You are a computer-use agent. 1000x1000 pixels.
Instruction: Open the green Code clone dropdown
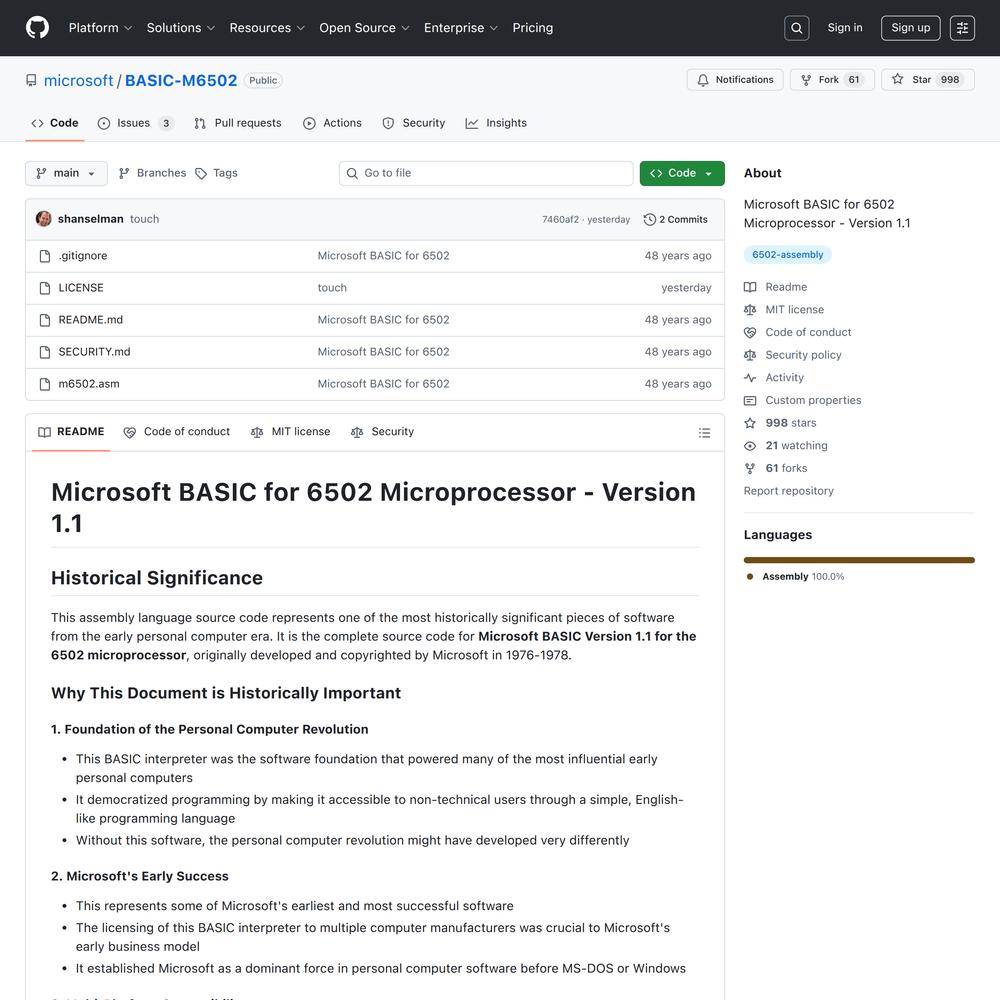[x=682, y=173]
